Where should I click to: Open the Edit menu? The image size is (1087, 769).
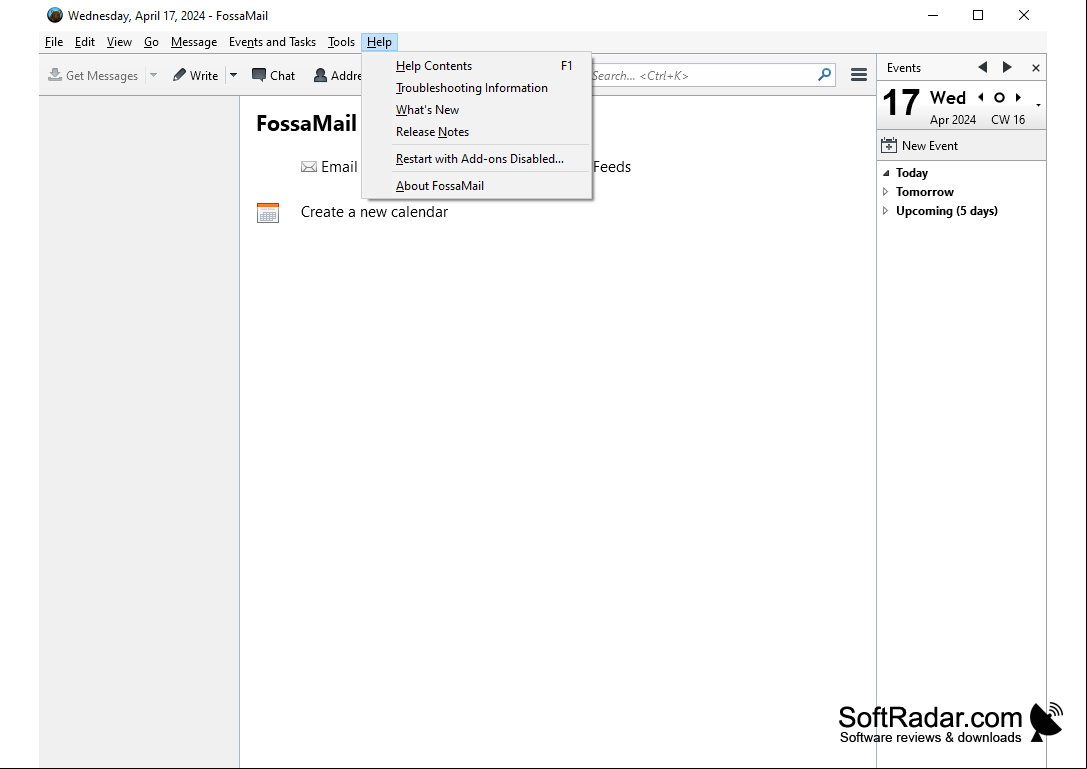(x=85, y=42)
